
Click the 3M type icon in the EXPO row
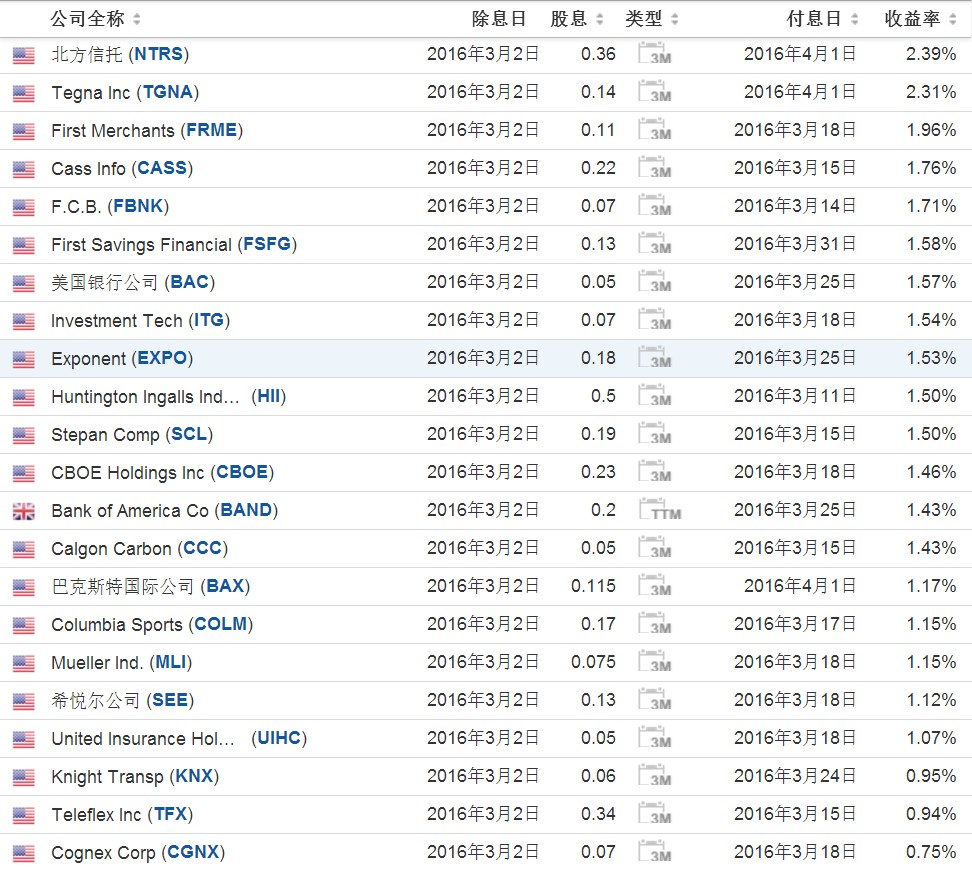coord(654,359)
